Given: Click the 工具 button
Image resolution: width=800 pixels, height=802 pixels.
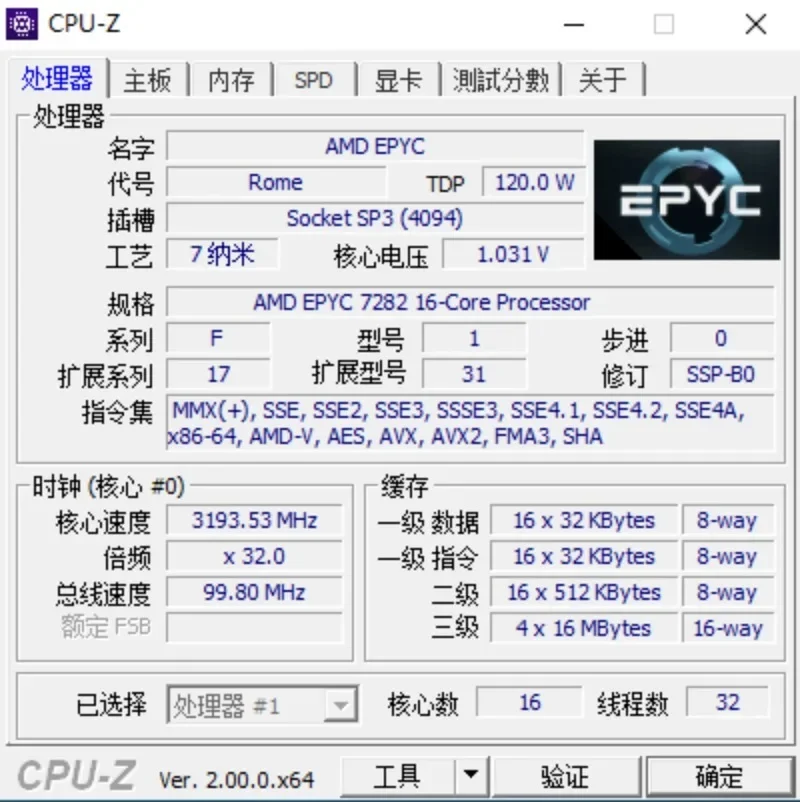Looking at the screenshot, I should tap(397, 776).
